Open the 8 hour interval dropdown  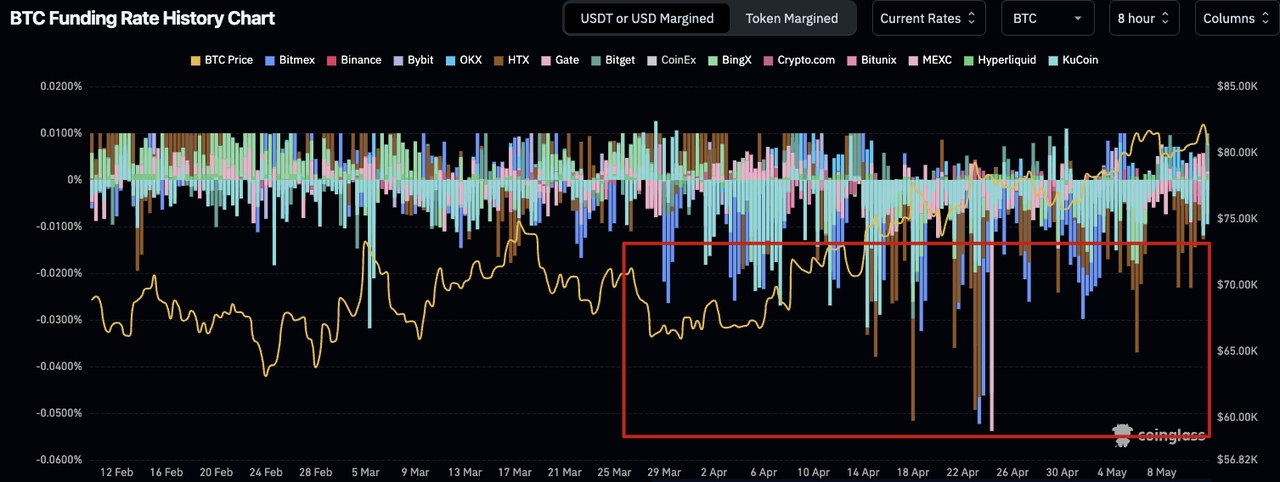click(1145, 18)
